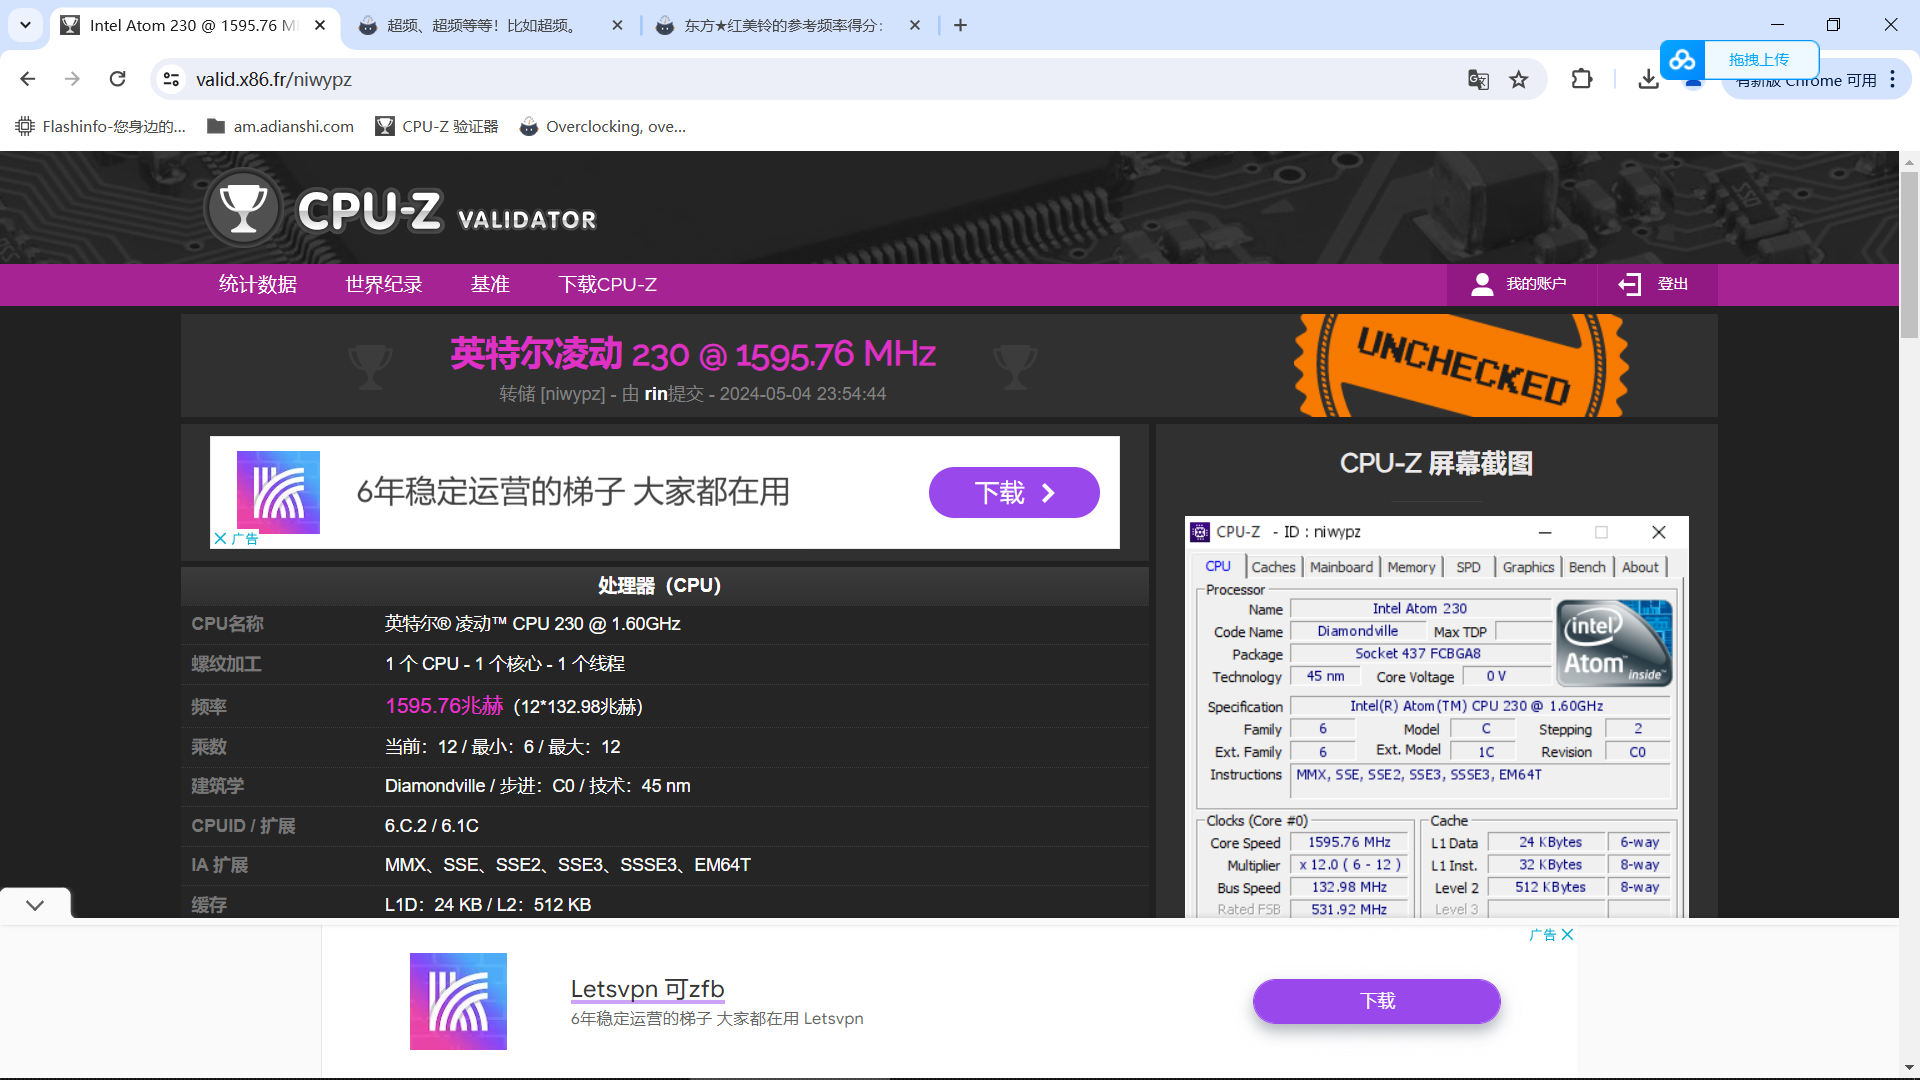Collapse the bottom ad with chevron
The image size is (1920, 1080).
pyautogui.click(x=35, y=905)
